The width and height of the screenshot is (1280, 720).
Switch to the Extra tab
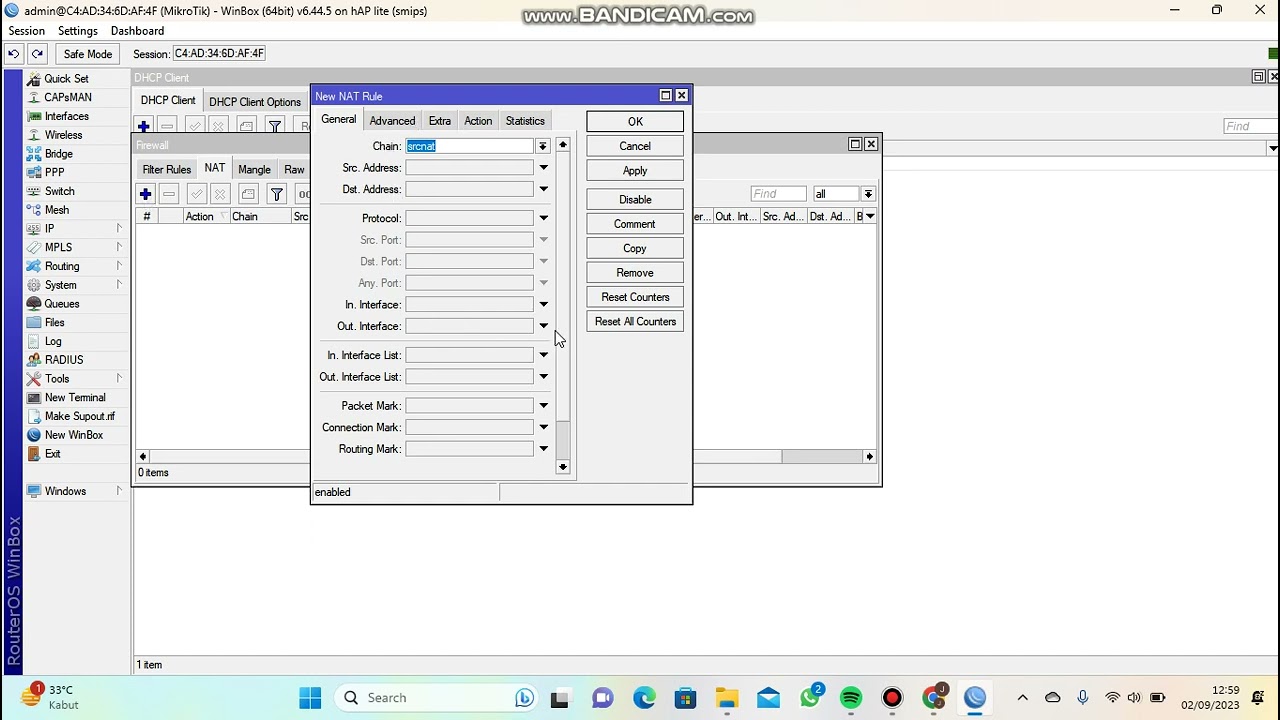pos(440,121)
